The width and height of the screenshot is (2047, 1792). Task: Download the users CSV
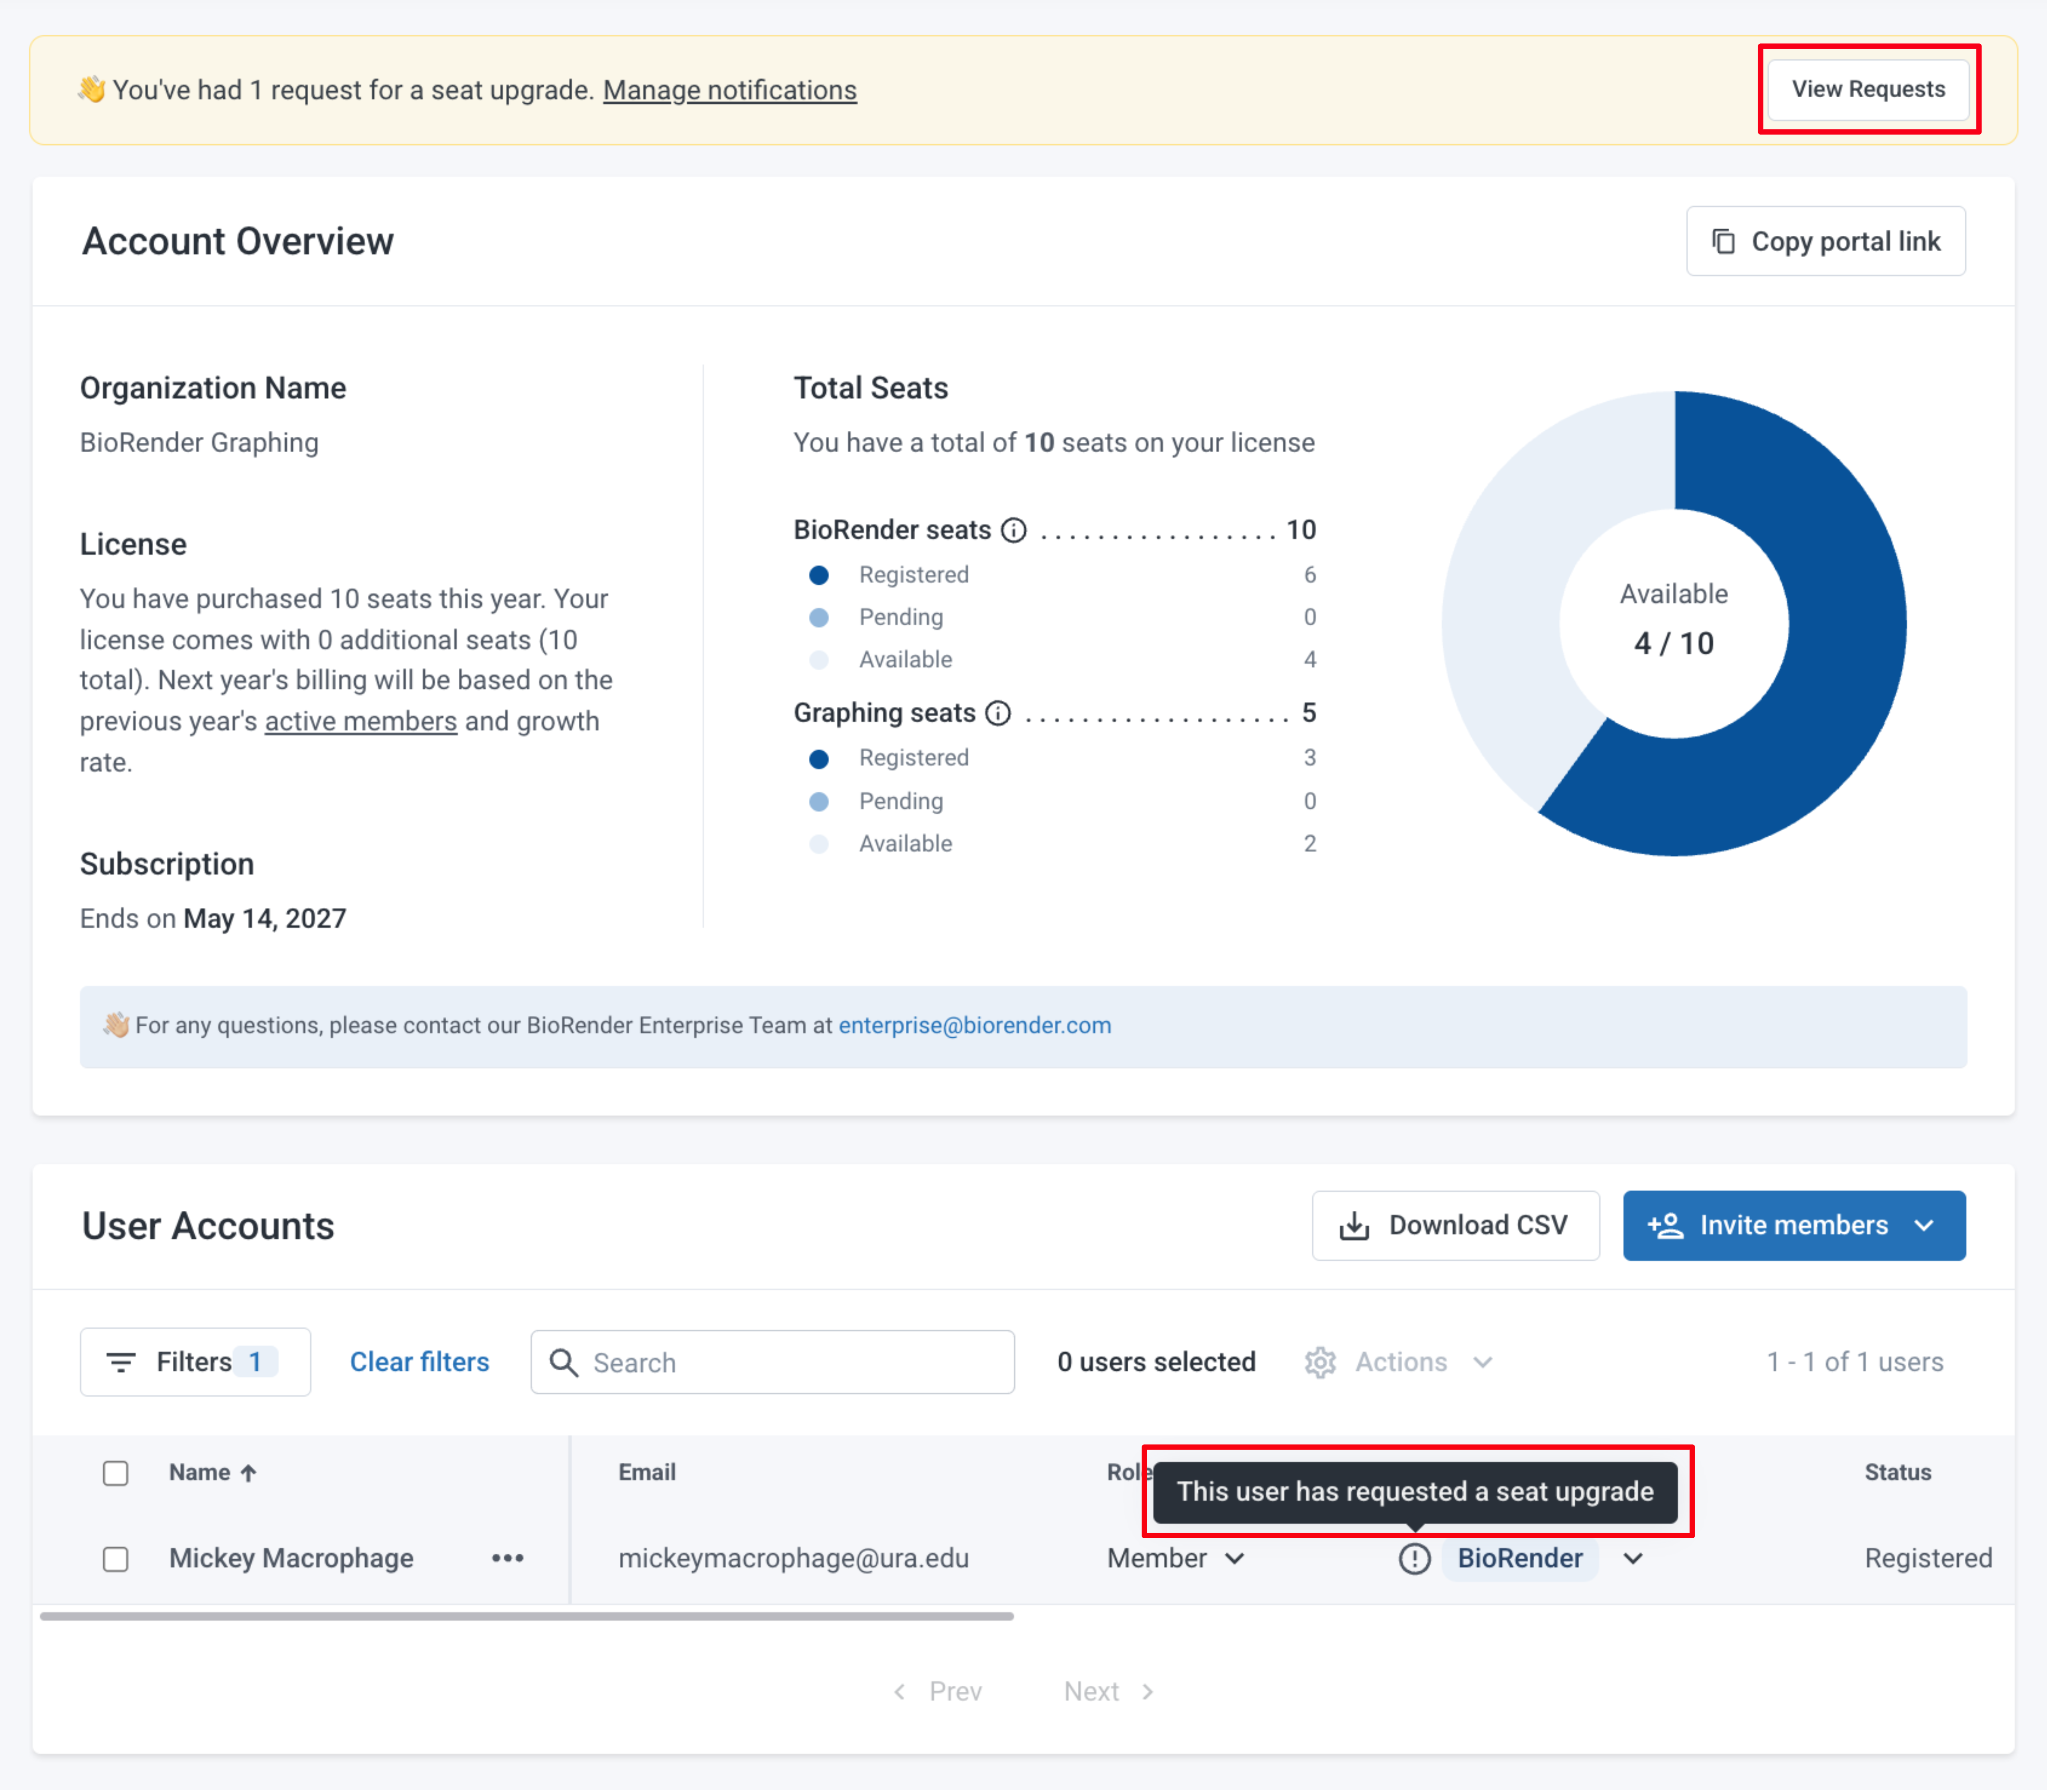point(1456,1225)
